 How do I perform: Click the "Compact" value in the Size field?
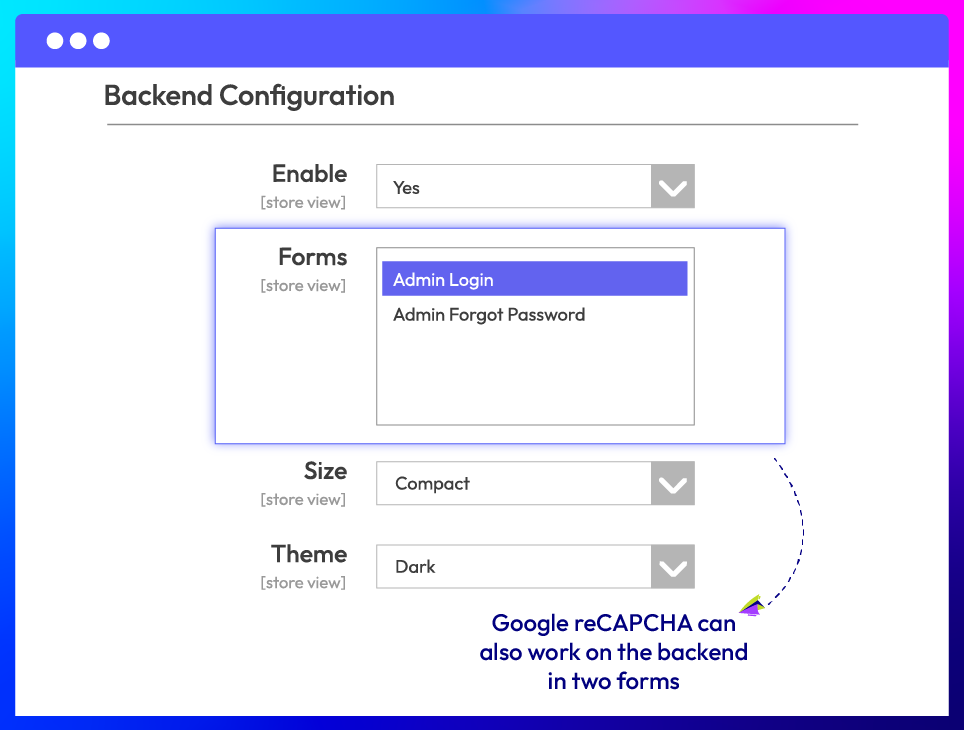click(432, 484)
